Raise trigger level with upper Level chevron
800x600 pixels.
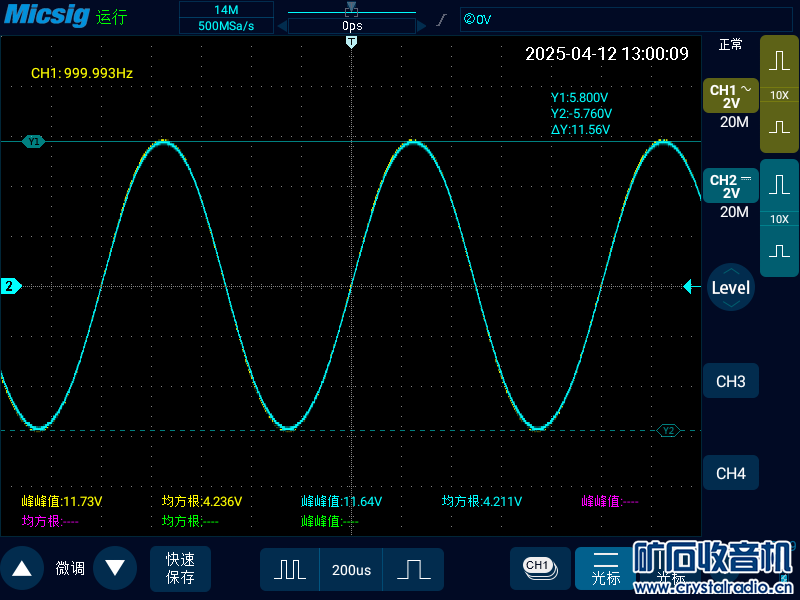coord(731,271)
